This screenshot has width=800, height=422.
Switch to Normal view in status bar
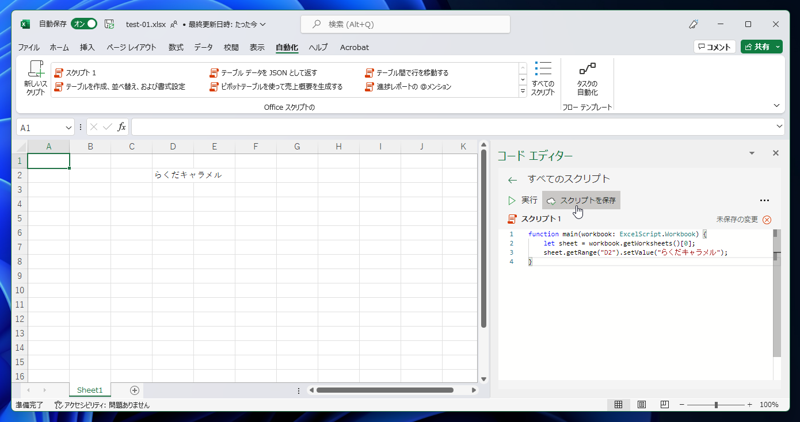click(x=618, y=405)
